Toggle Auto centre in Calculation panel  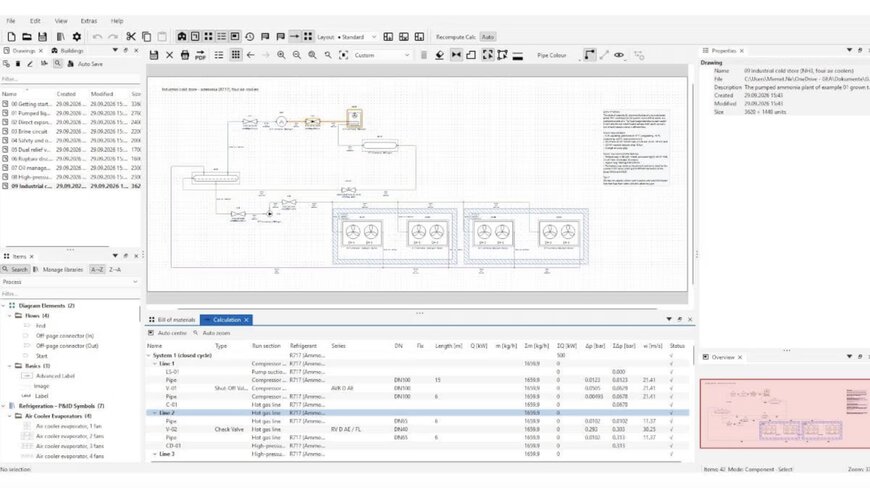tap(168, 333)
